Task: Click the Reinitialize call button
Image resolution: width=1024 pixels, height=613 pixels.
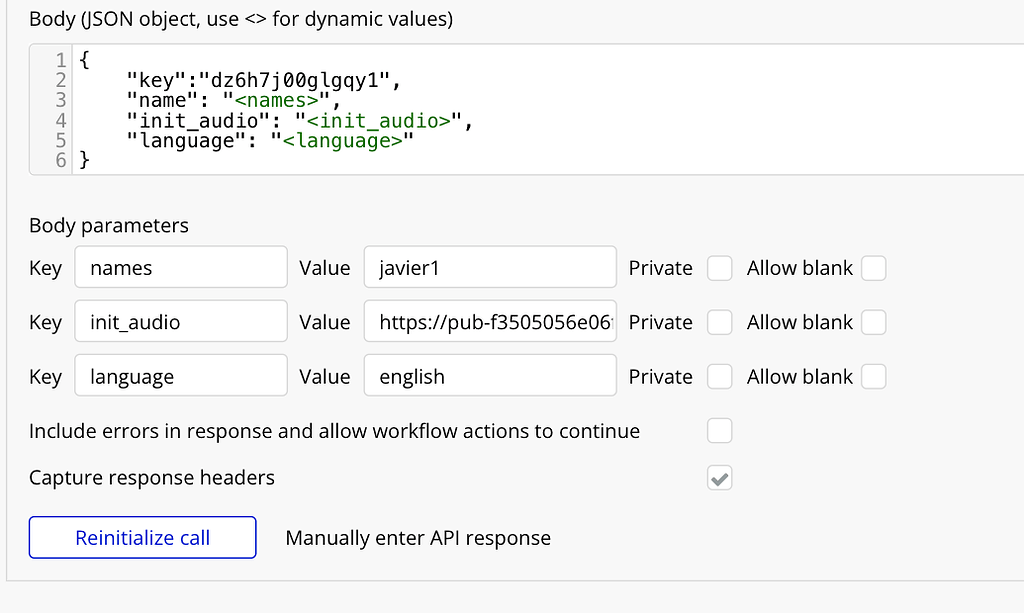Action: click(142, 537)
